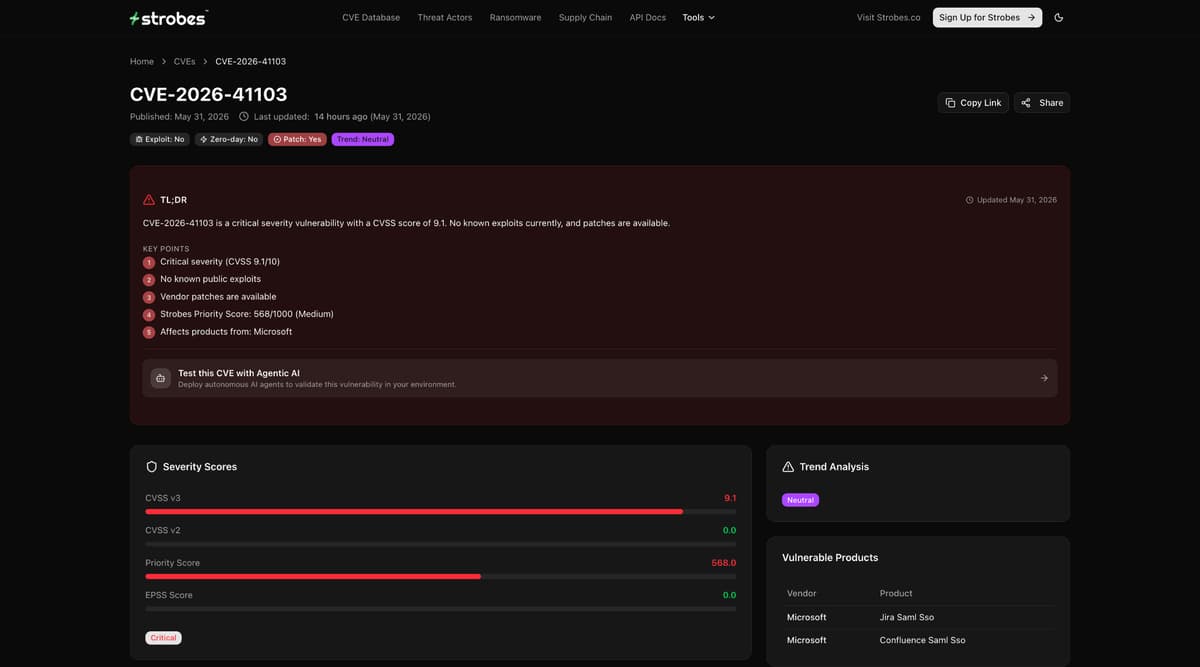Click the clock icon by Last updated

point(244,117)
